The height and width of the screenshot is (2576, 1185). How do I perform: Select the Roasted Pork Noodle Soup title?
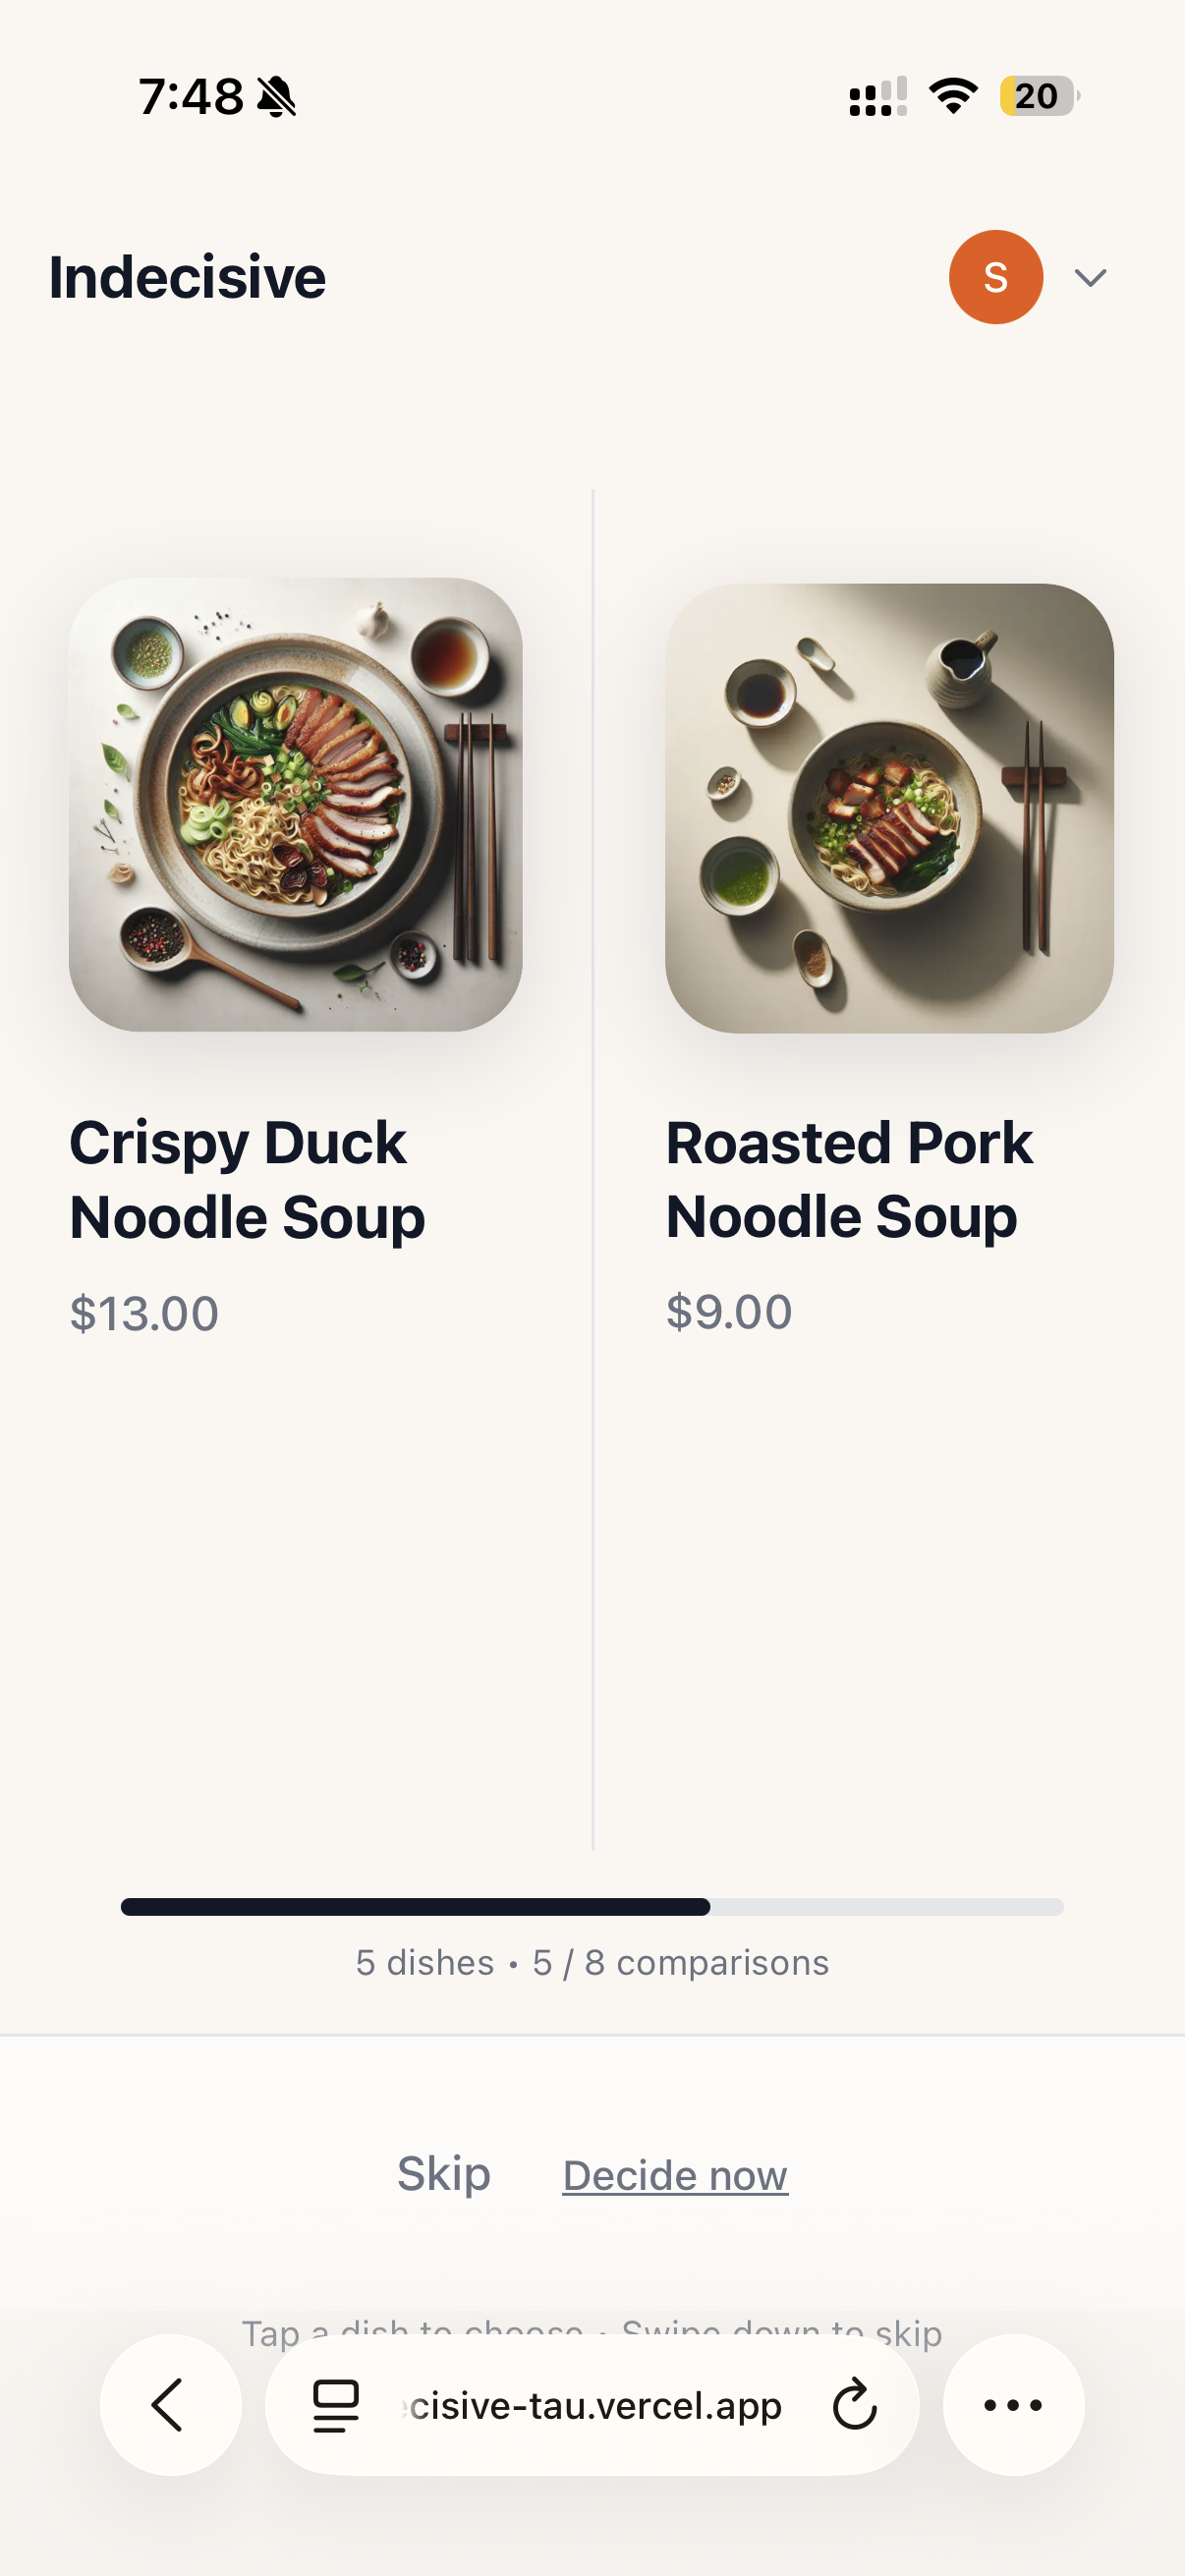[x=848, y=1180]
